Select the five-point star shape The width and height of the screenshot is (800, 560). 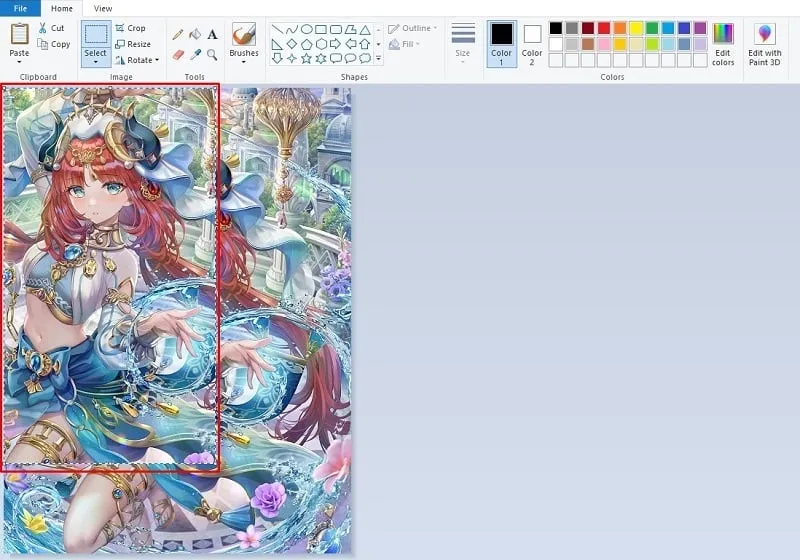point(306,58)
